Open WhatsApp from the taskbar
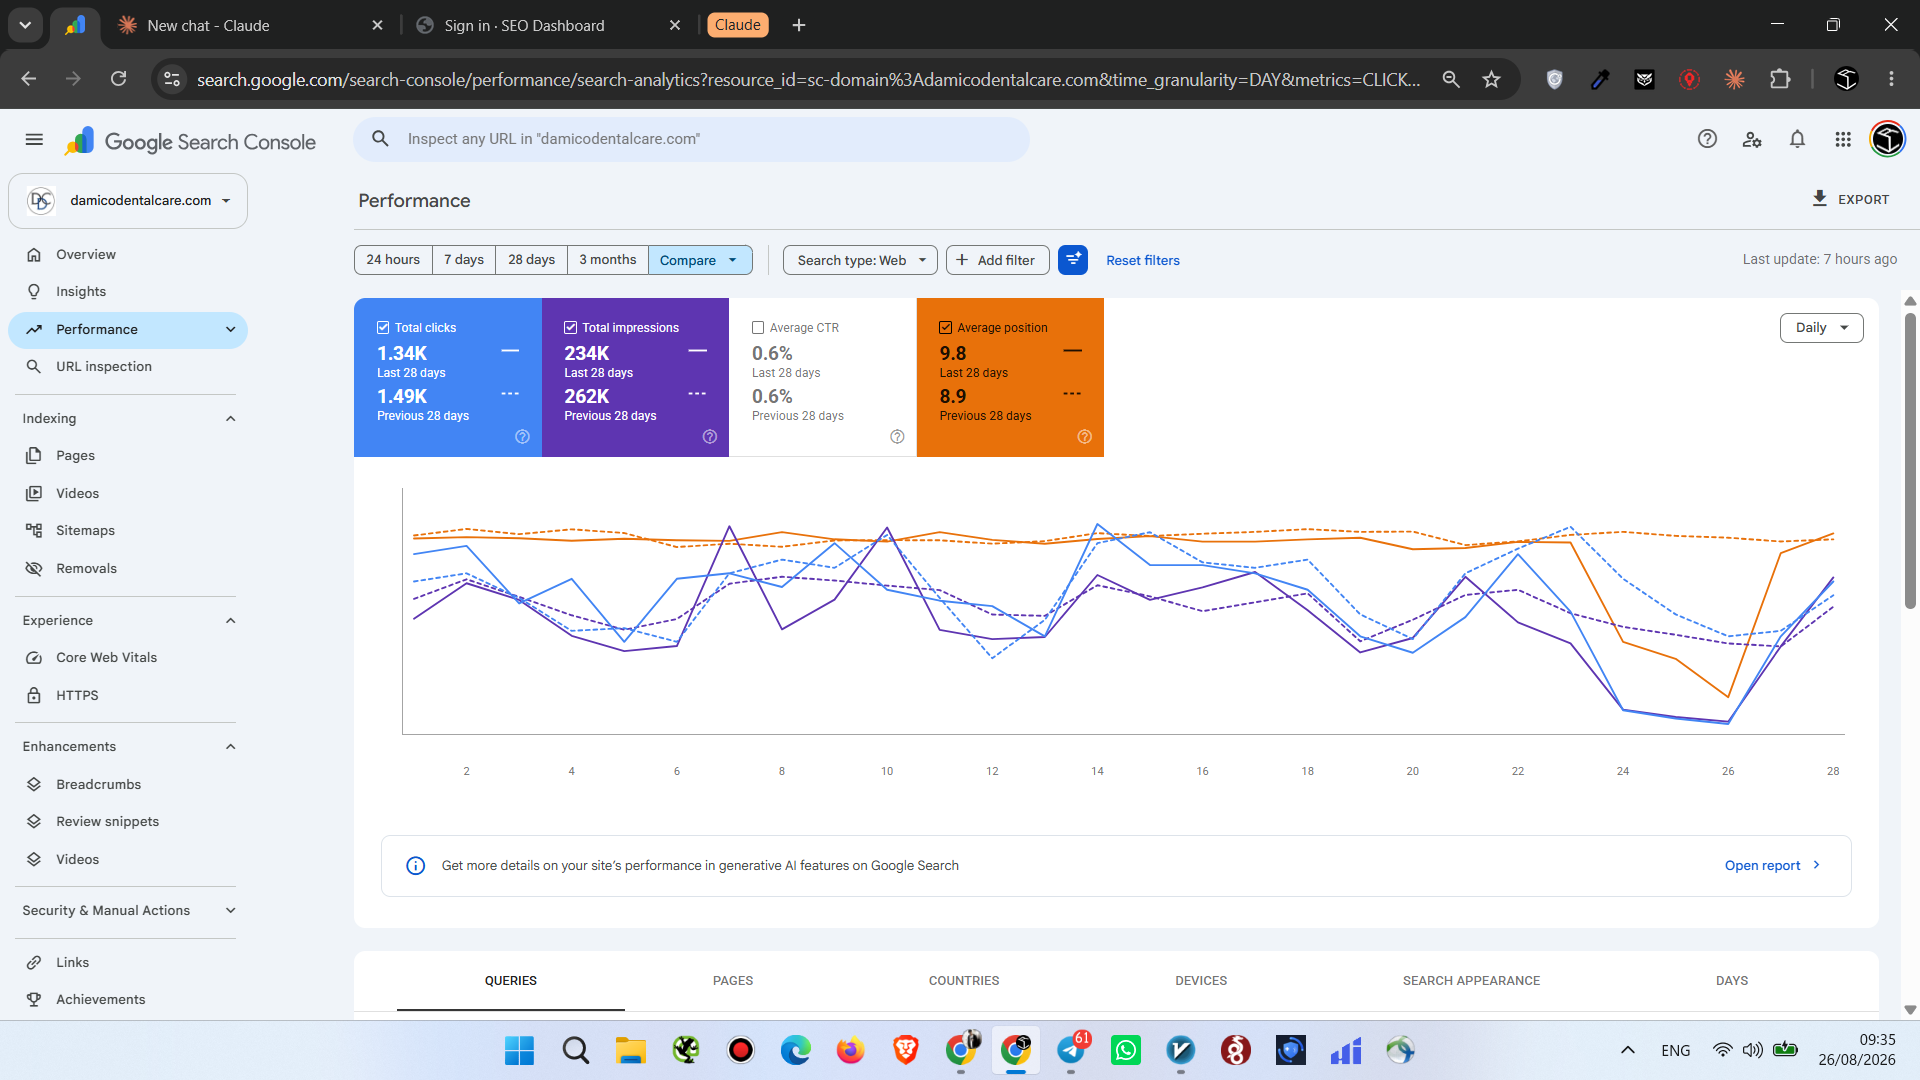The height and width of the screenshot is (1080, 1920). pyautogui.click(x=1126, y=1050)
